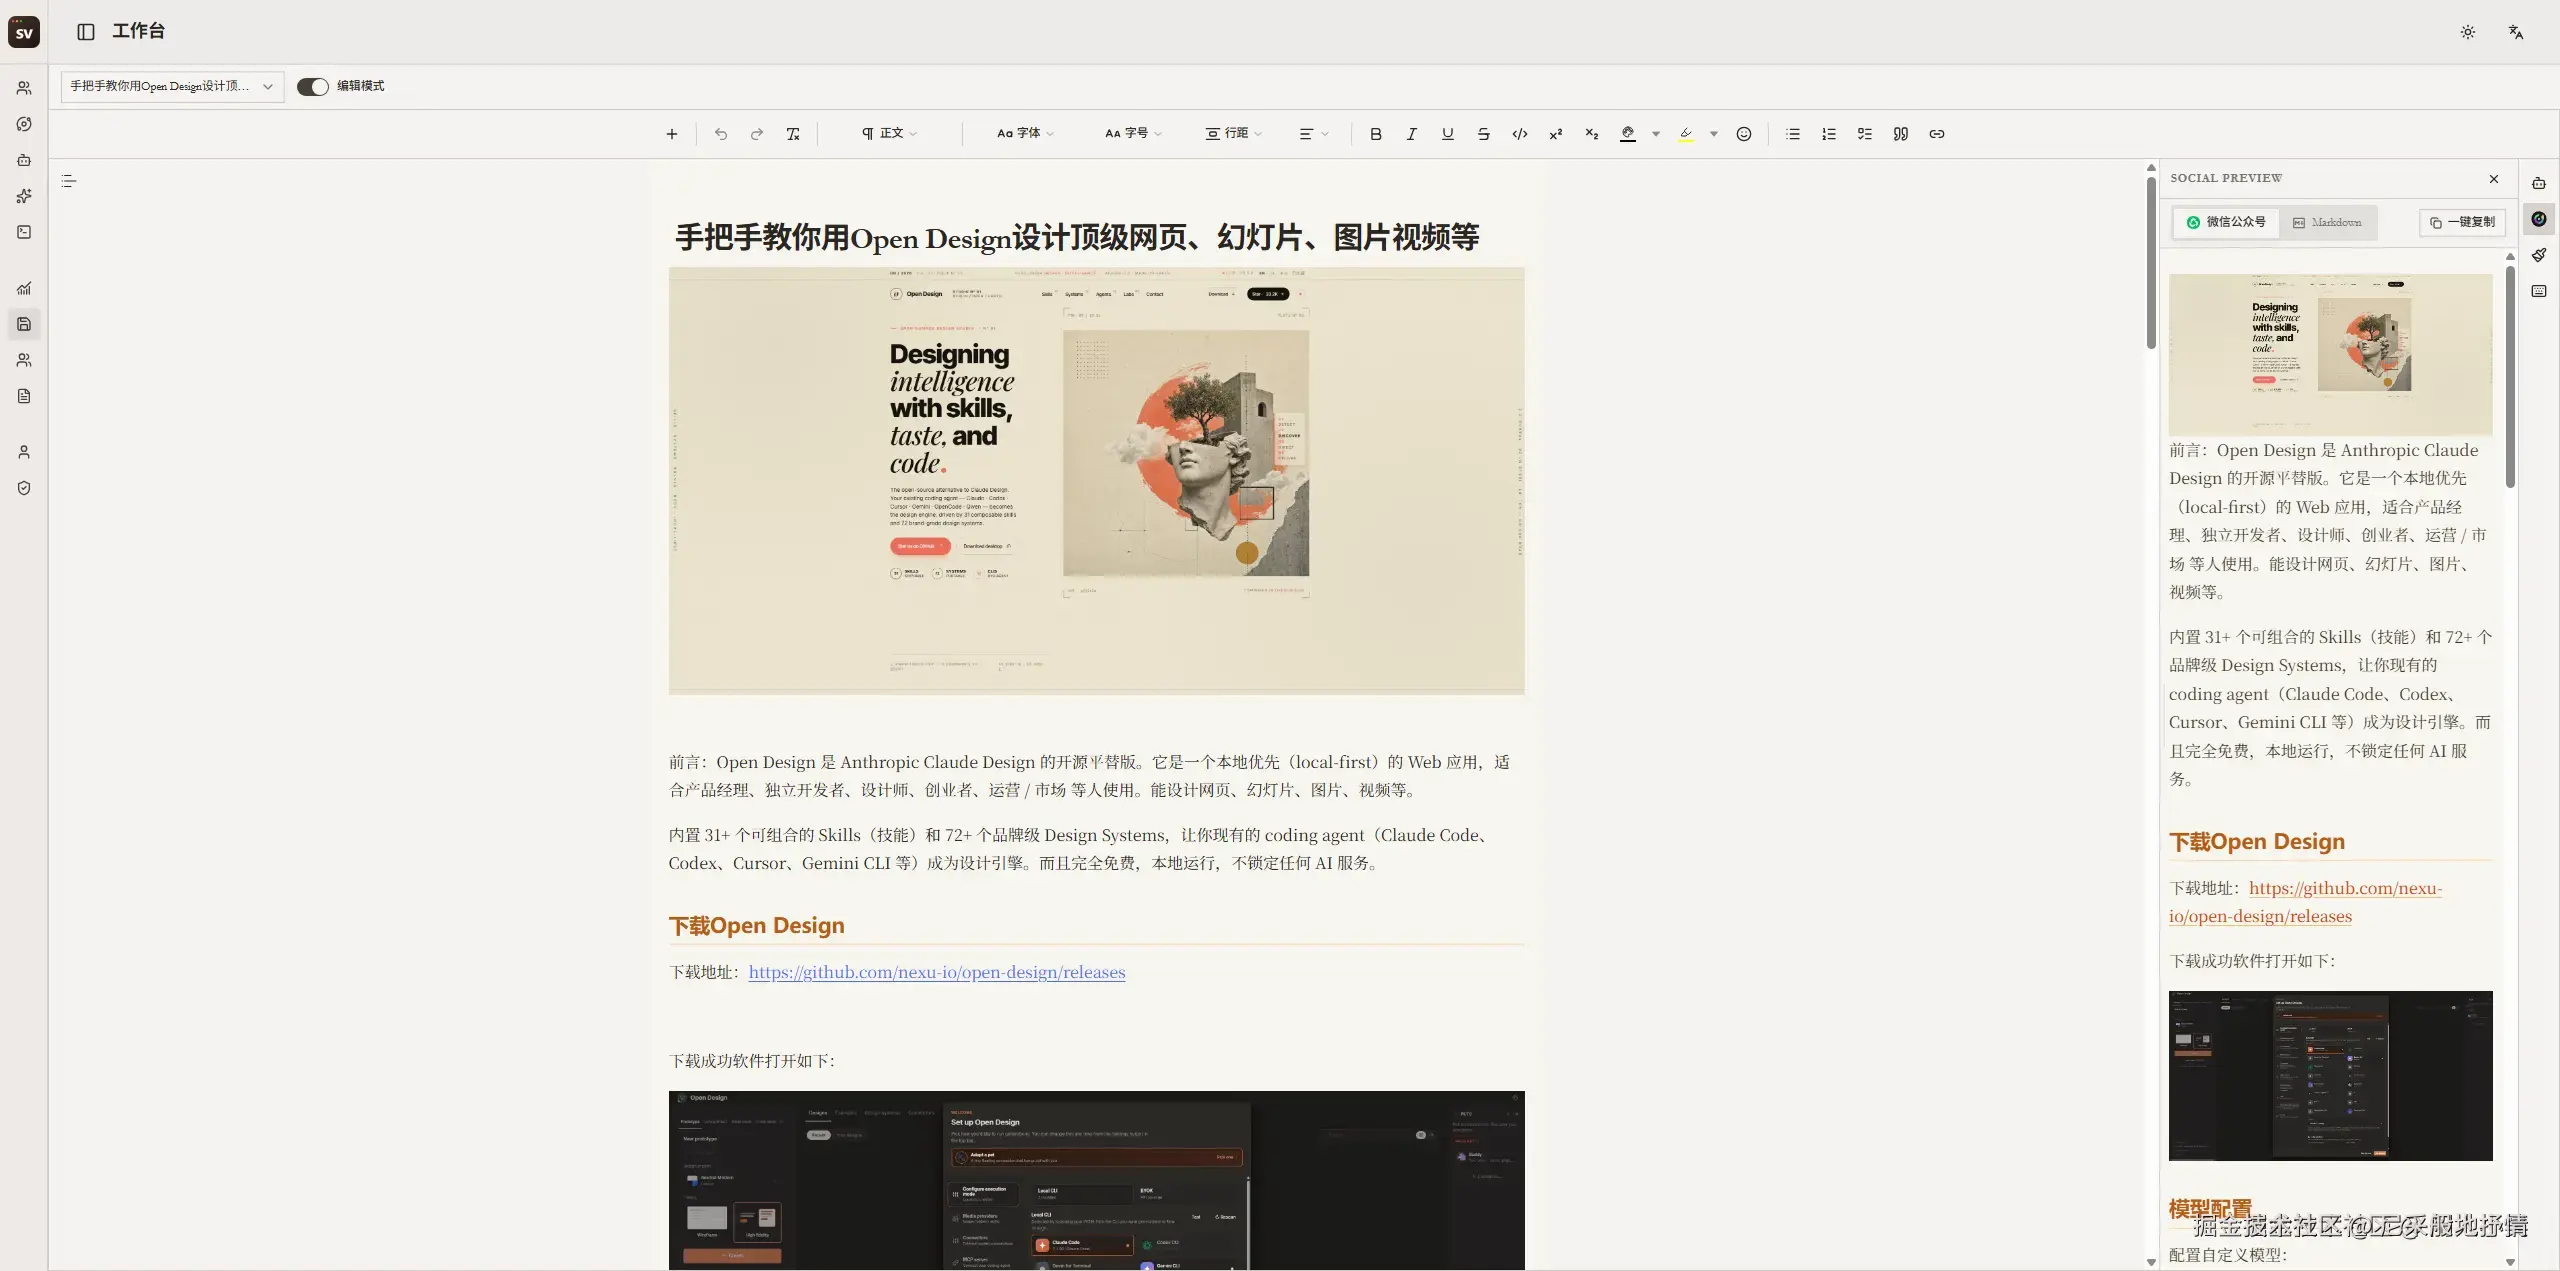Open the 正文 paragraph style dropdown
This screenshot has height=1271, width=2560.
point(890,133)
